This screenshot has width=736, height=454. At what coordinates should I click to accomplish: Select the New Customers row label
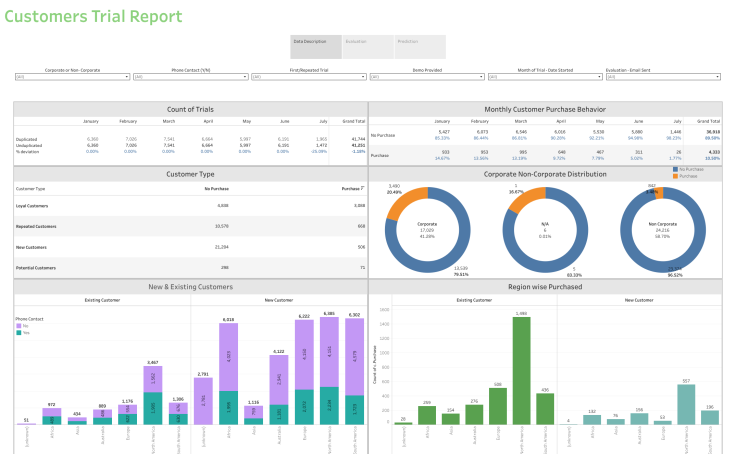coord(31,247)
